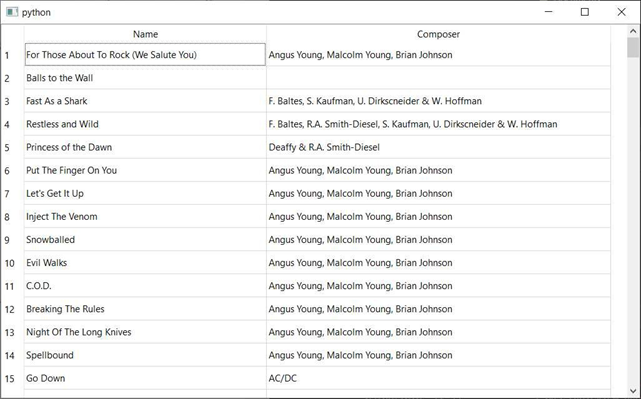Viewport: 641px width, 399px height.
Task: Select the 'AC/DC' composer cell
Action: [x=438, y=378]
